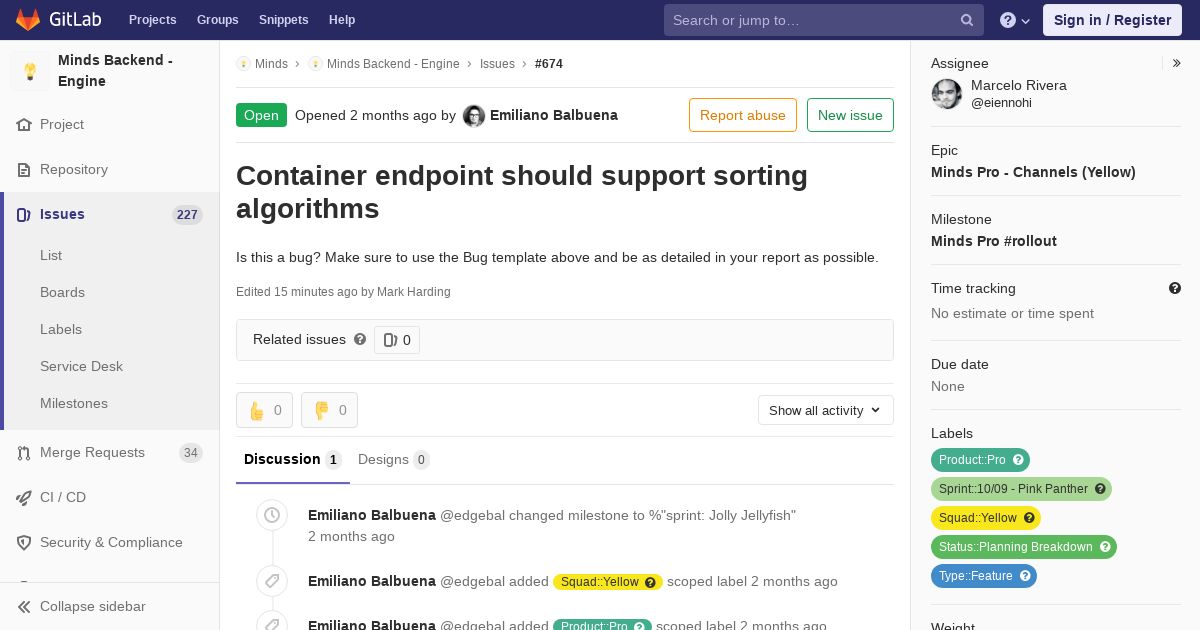1200x630 pixels.
Task: Click Emiliano Balbuena's author avatar
Action: click(474, 116)
